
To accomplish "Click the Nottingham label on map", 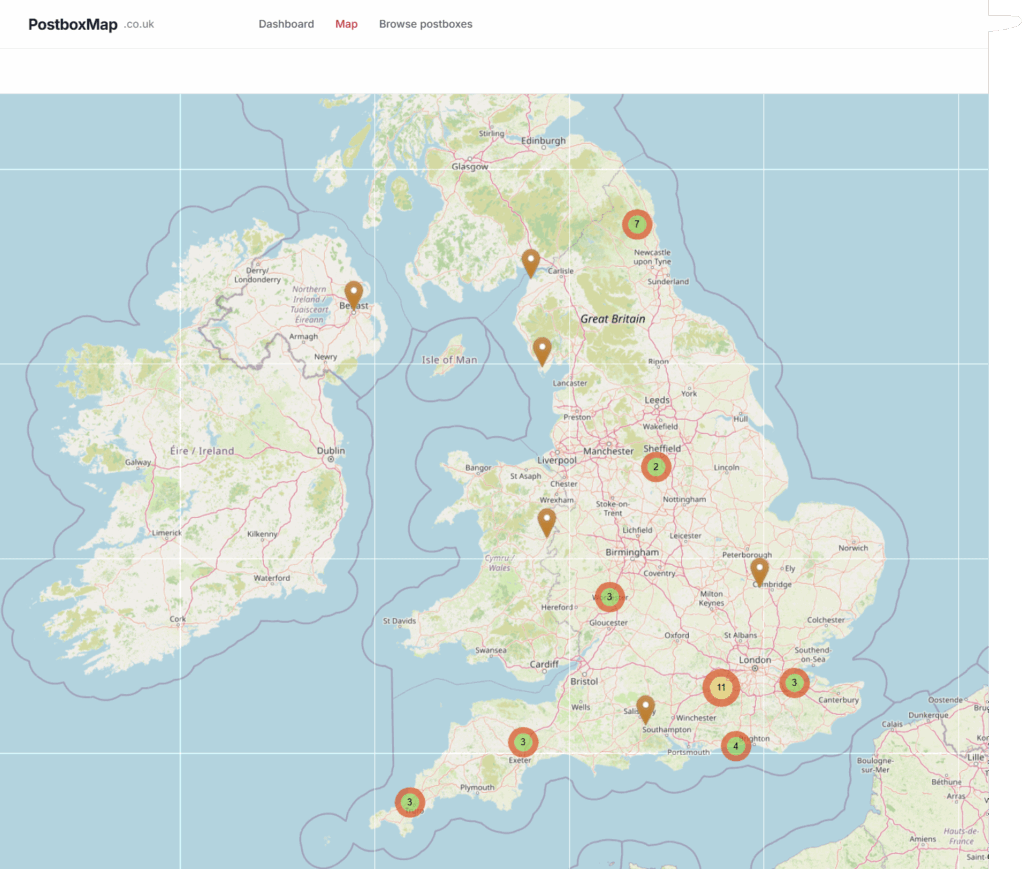I will click(x=684, y=499).
